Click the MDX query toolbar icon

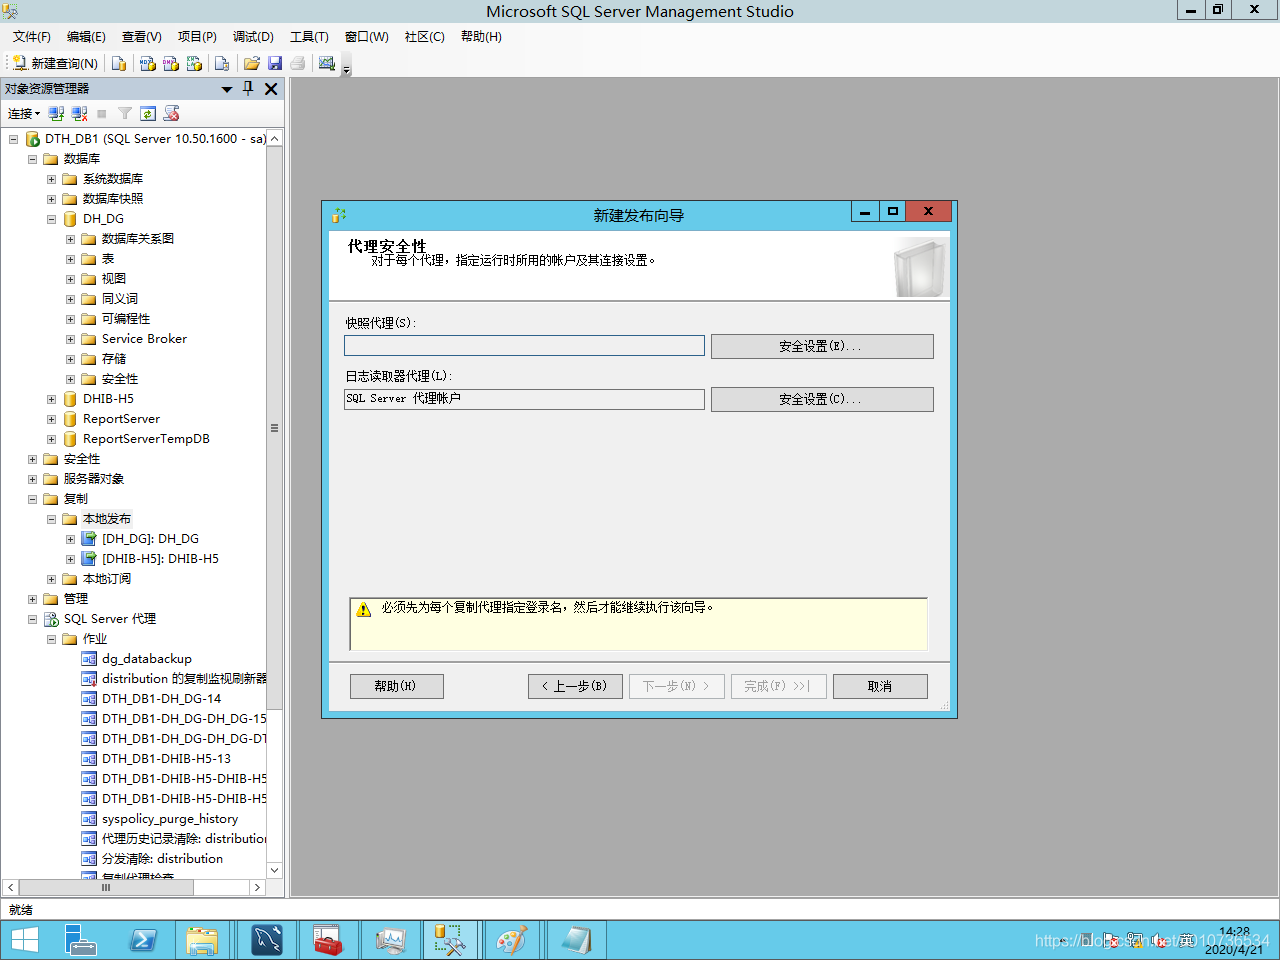[148, 63]
